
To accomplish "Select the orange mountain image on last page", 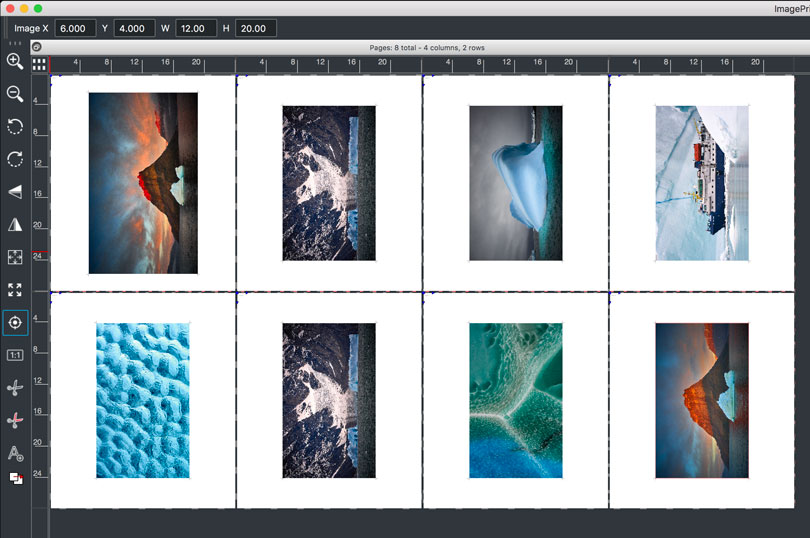I will [x=702, y=401].
